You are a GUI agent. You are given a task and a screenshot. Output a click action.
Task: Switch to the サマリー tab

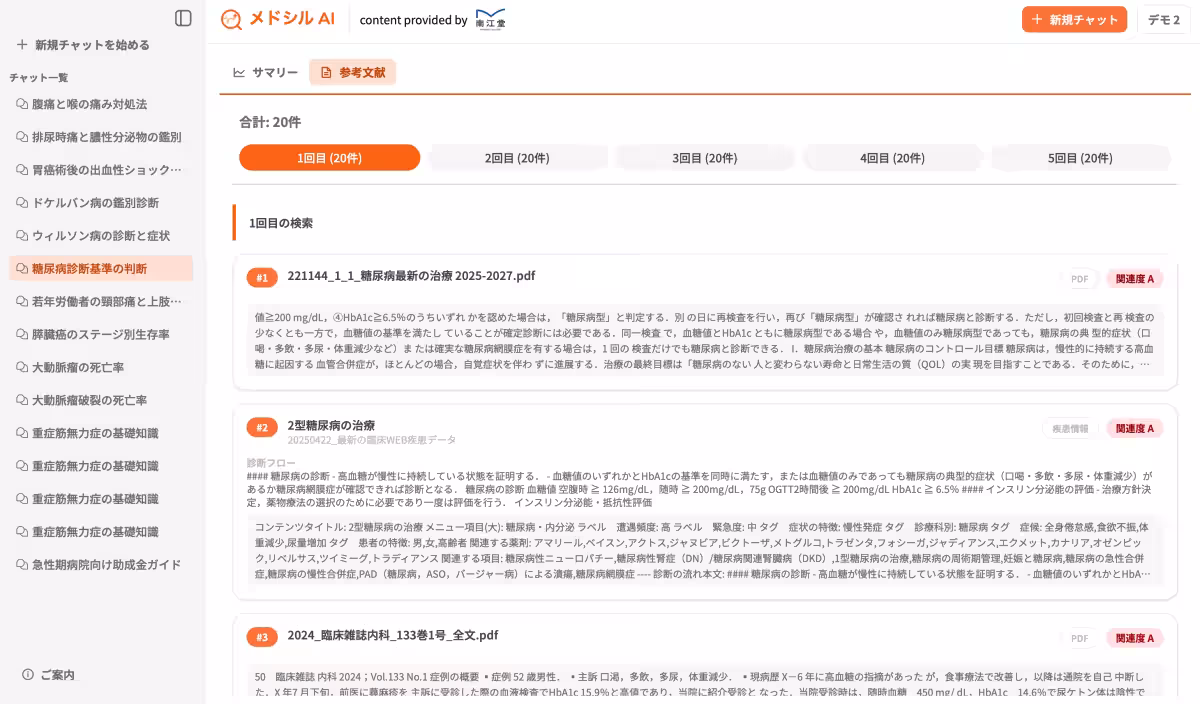[x=266, y=72]
